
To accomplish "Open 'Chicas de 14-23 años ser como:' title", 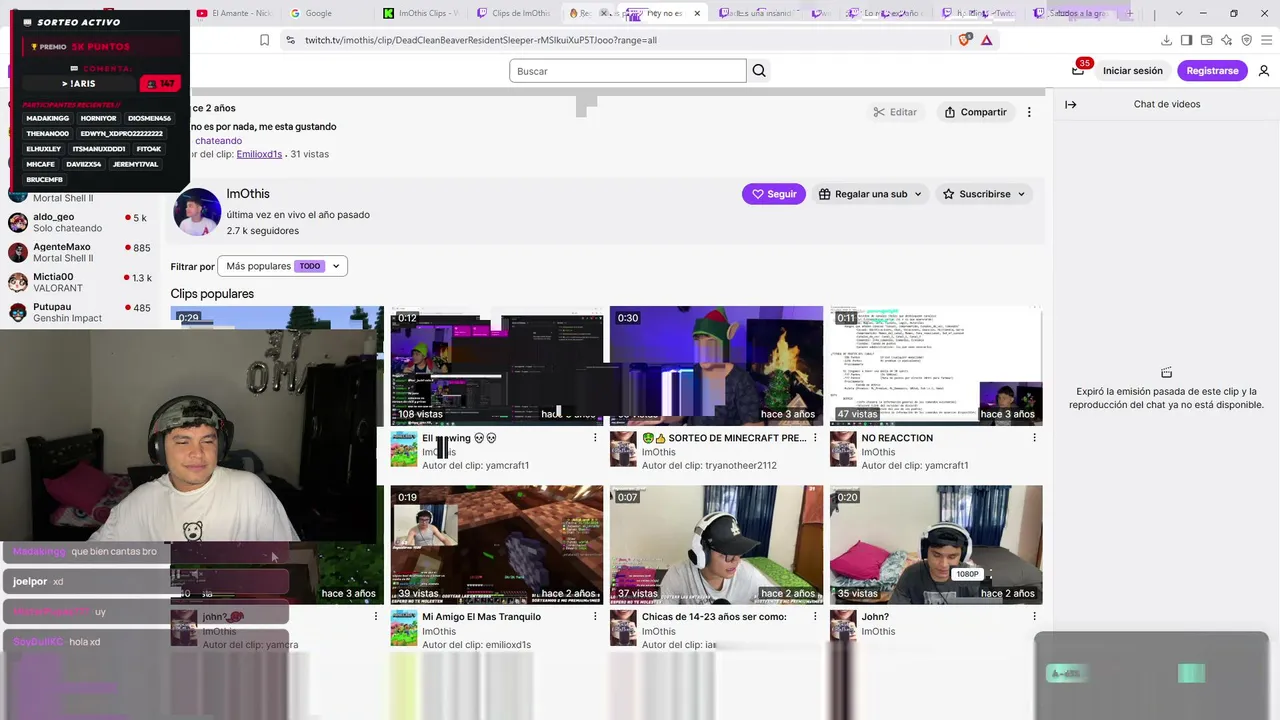I will coord(714,617).
